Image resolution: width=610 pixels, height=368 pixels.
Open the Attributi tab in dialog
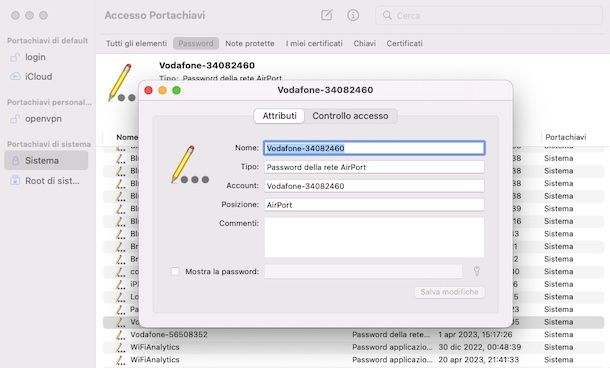(279, 116)
